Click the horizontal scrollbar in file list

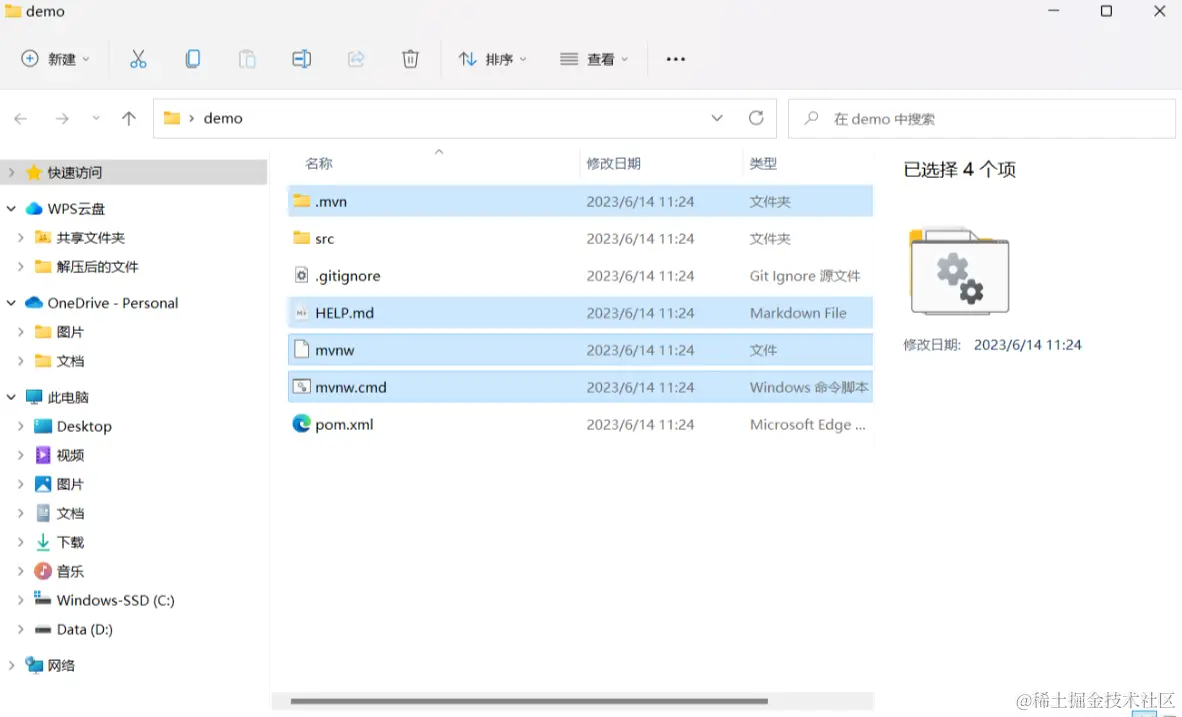tap(529, 701)
